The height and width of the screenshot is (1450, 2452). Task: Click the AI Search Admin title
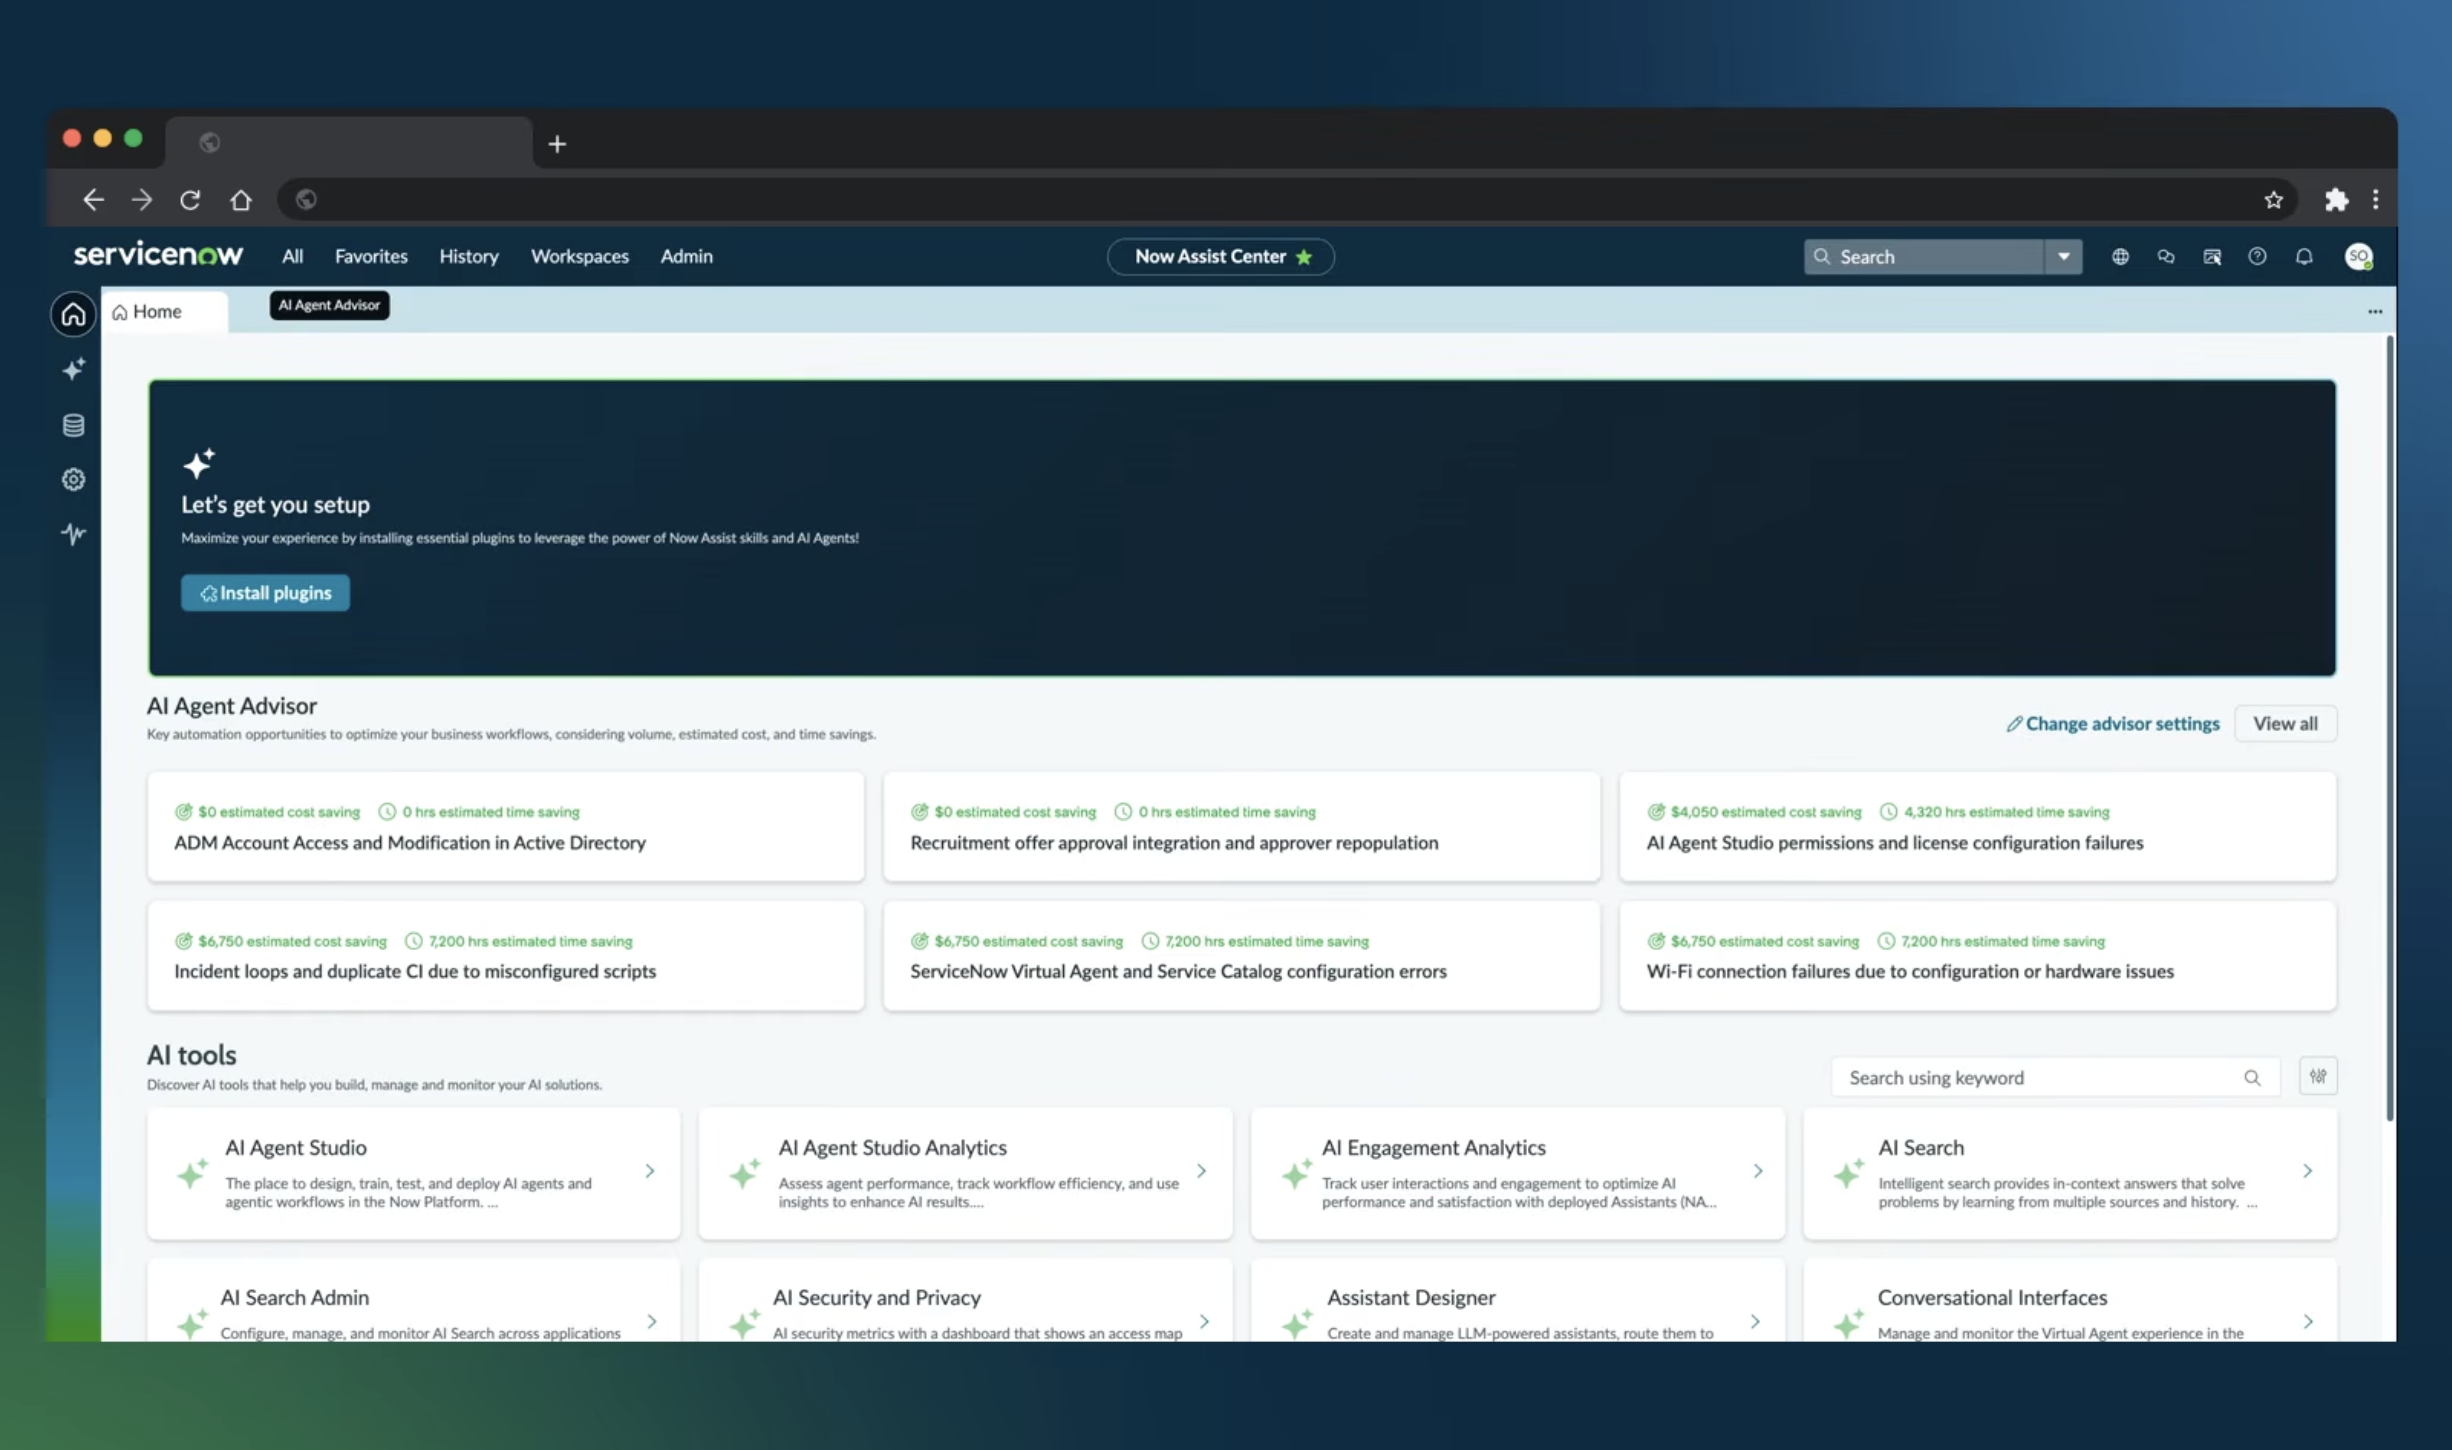295,1298
